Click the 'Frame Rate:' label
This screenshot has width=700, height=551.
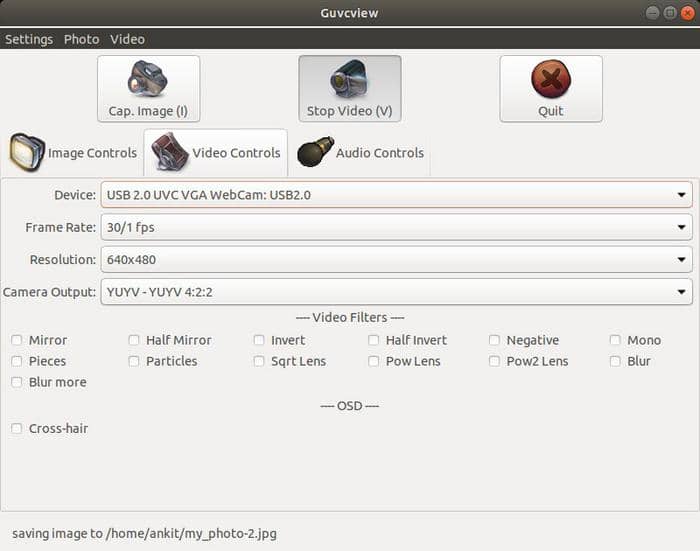(61, 227)
